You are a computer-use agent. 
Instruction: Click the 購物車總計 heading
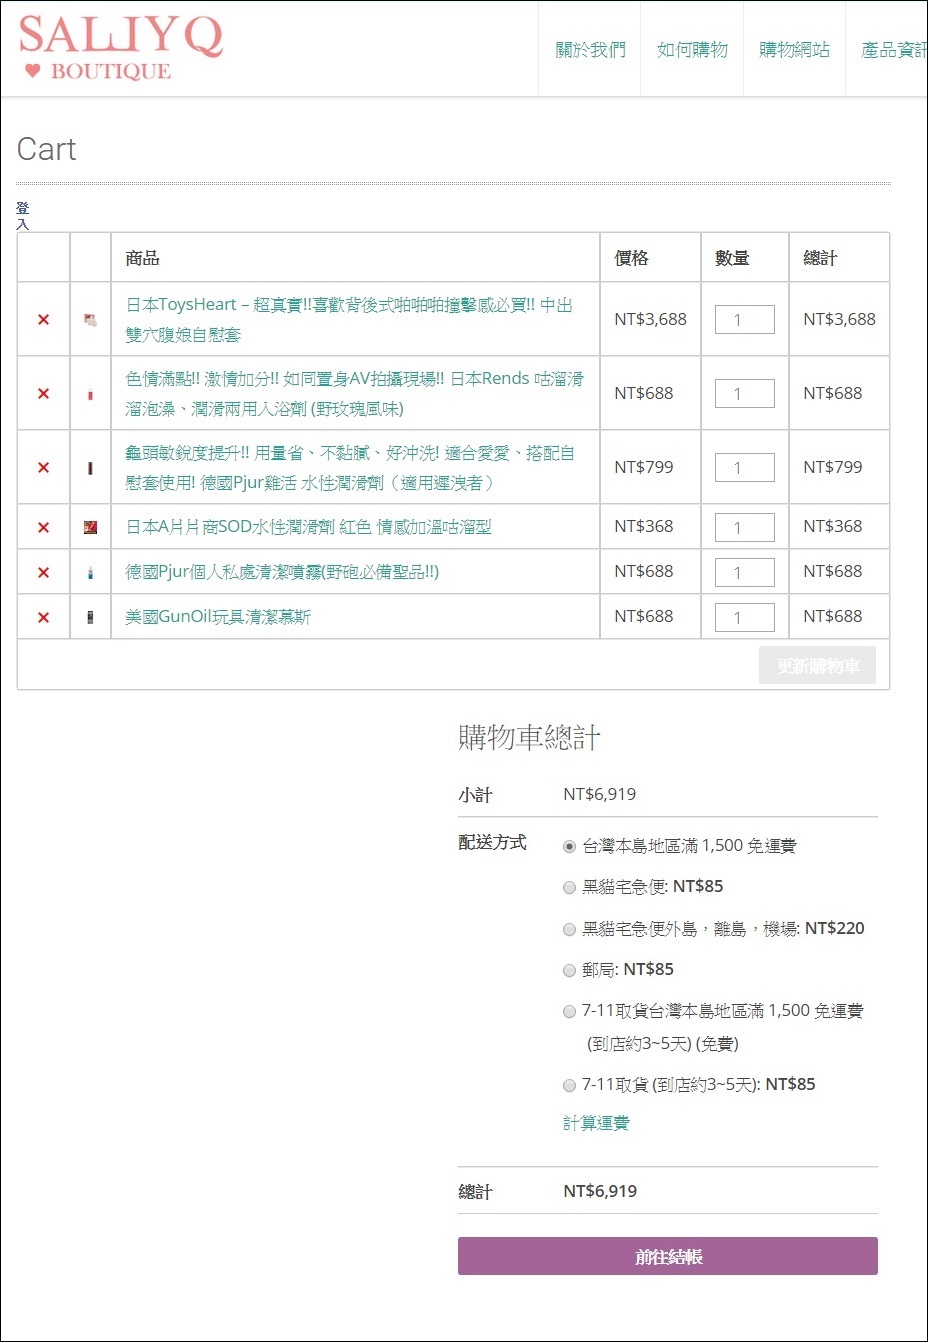coord(529,737)
